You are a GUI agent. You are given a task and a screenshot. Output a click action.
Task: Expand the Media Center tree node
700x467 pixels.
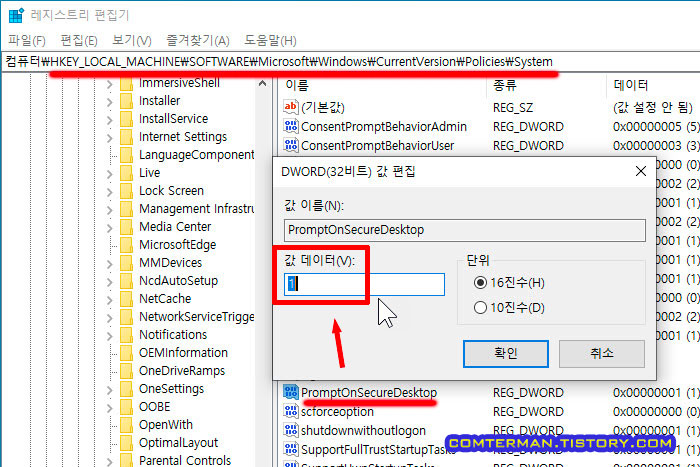tap(109, 228)
